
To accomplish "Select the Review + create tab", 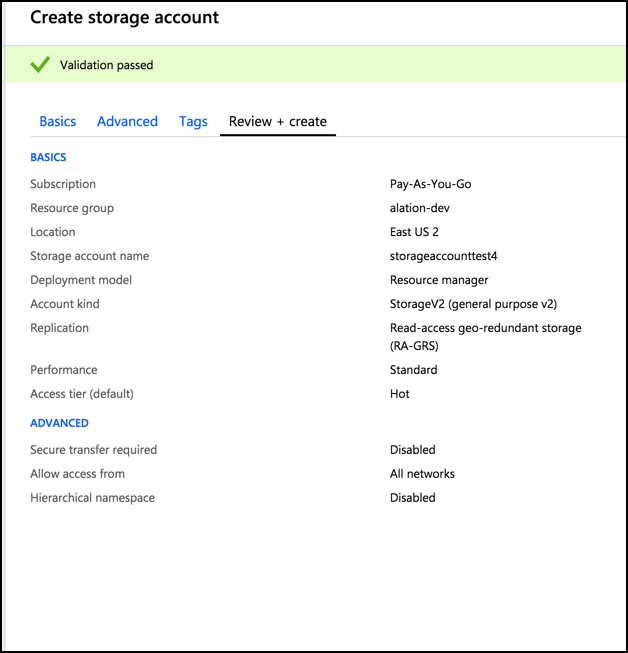I will click(278, 122).
